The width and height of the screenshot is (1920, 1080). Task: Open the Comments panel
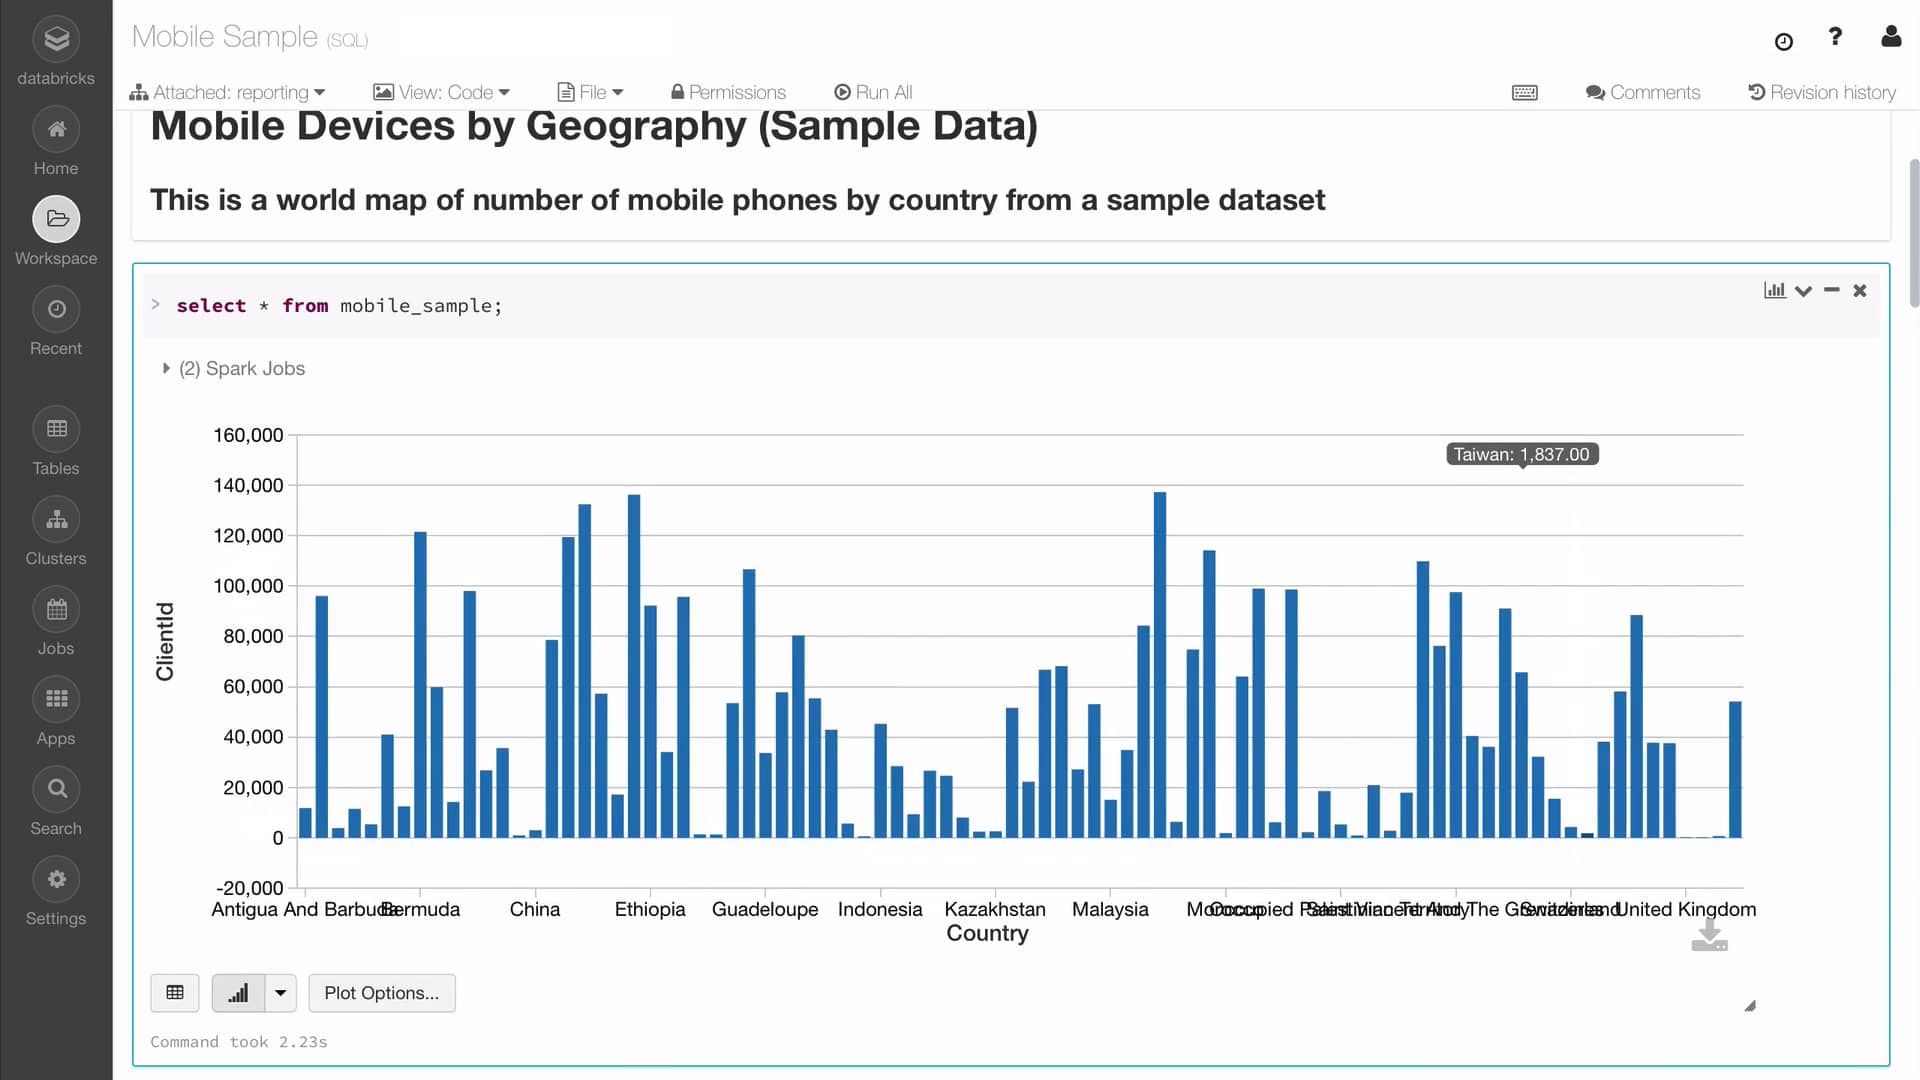(x=1643, y=92)
